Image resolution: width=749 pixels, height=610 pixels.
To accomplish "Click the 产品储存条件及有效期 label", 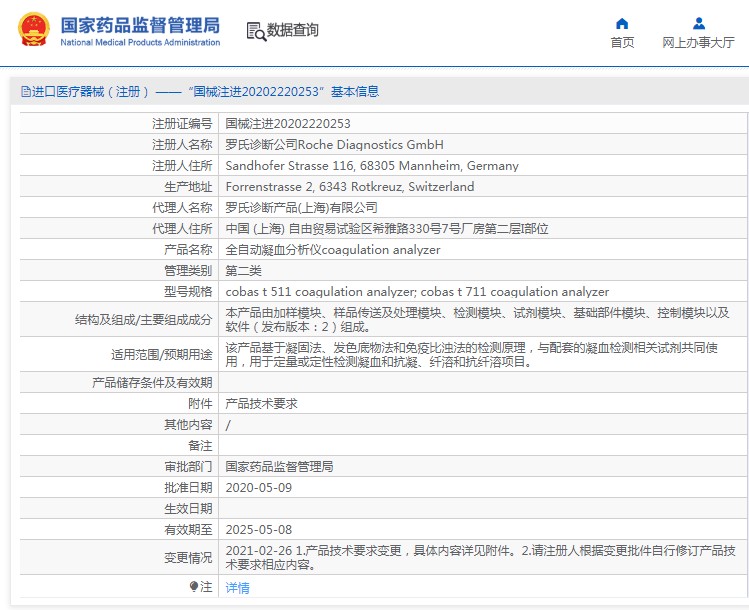I will [x=152, y=383].
